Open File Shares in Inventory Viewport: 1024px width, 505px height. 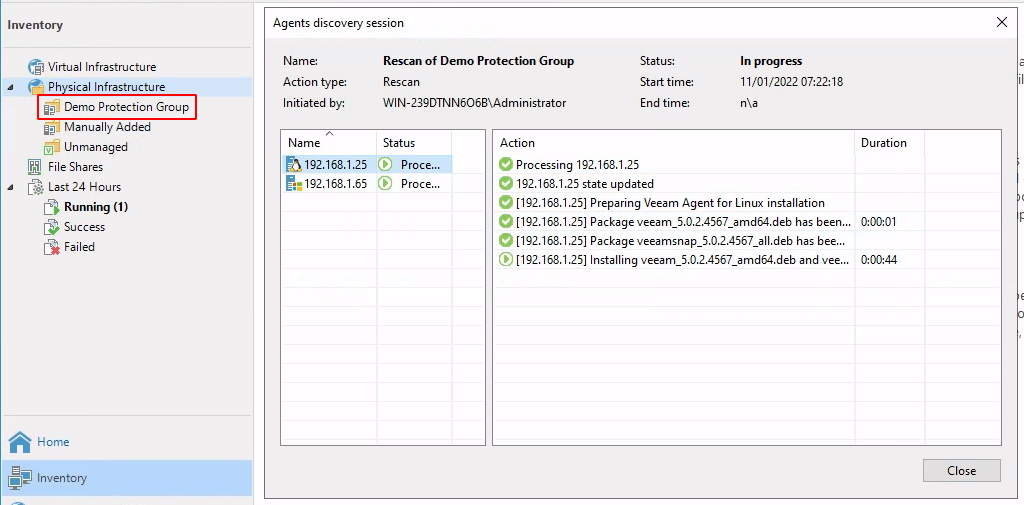(x=75, y=167)
